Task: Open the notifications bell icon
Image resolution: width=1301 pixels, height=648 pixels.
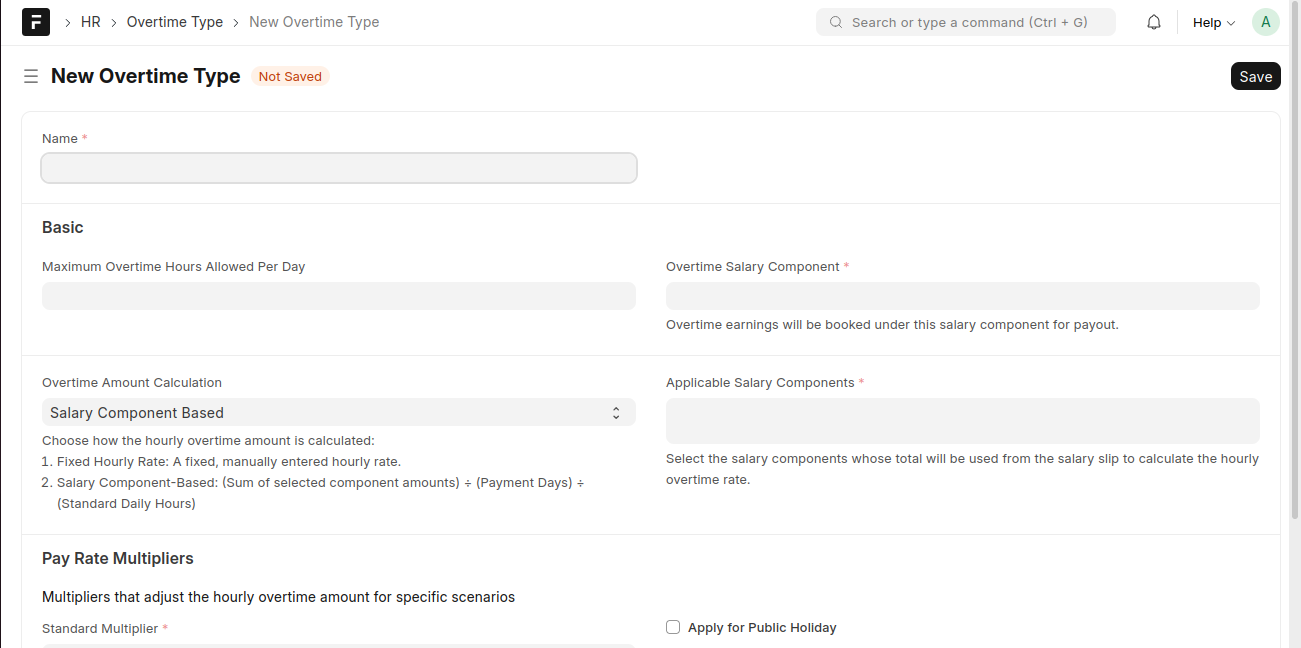Action: [1154, 22]
